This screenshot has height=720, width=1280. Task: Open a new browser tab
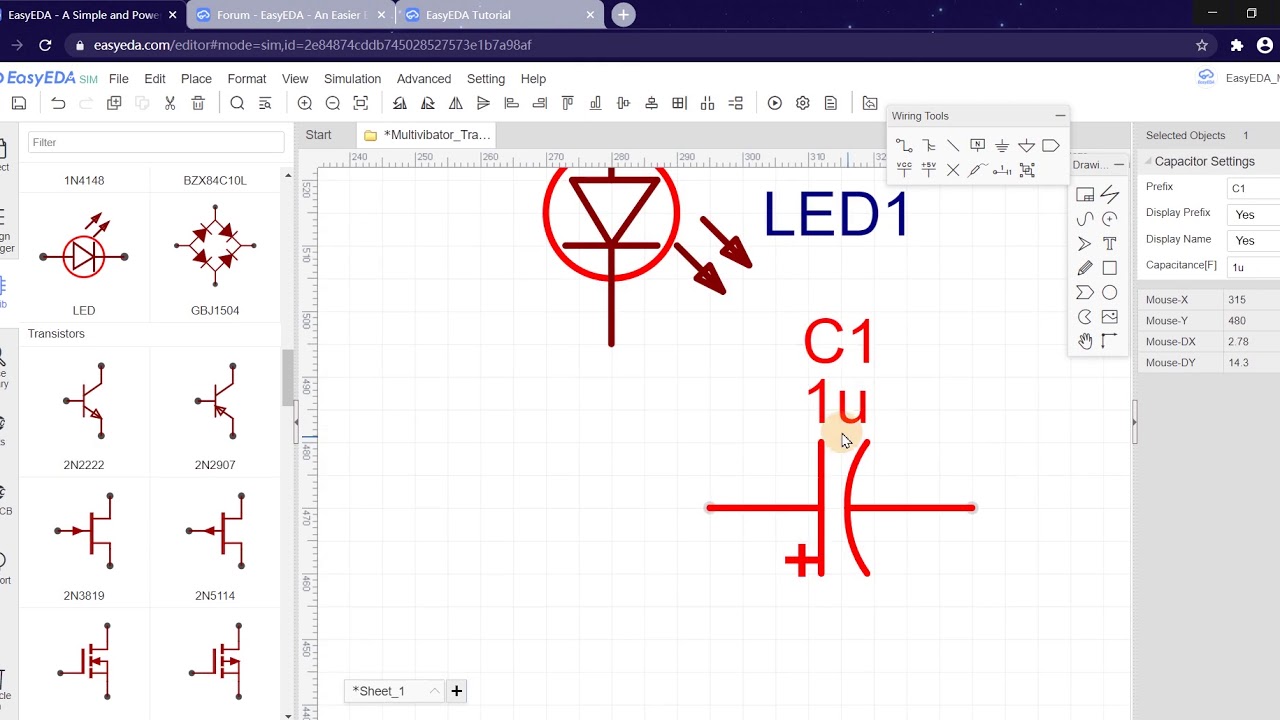click(x=623, y=15)
